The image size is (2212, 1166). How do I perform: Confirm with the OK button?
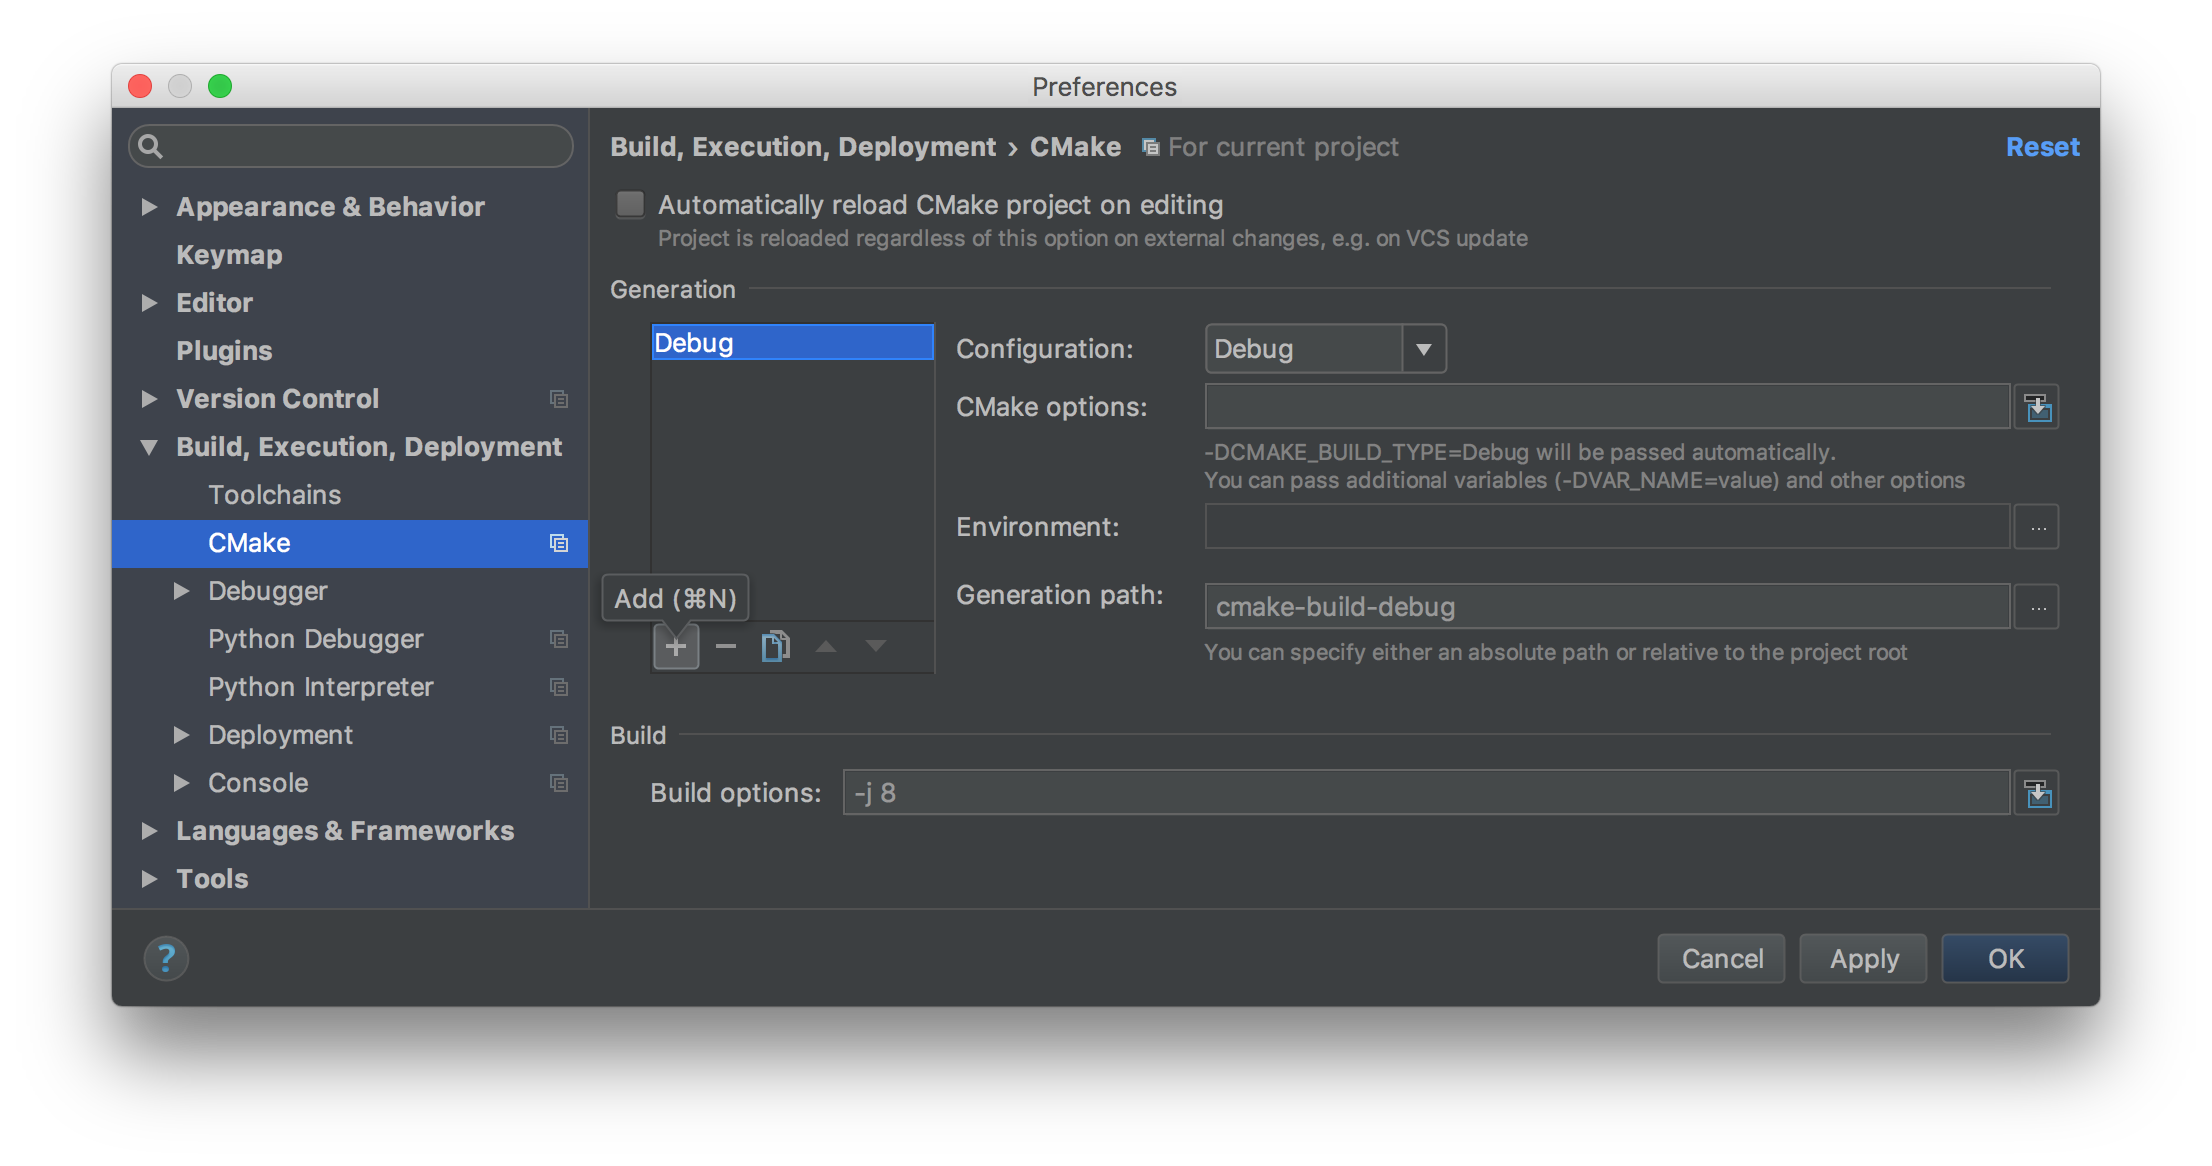2005,959
